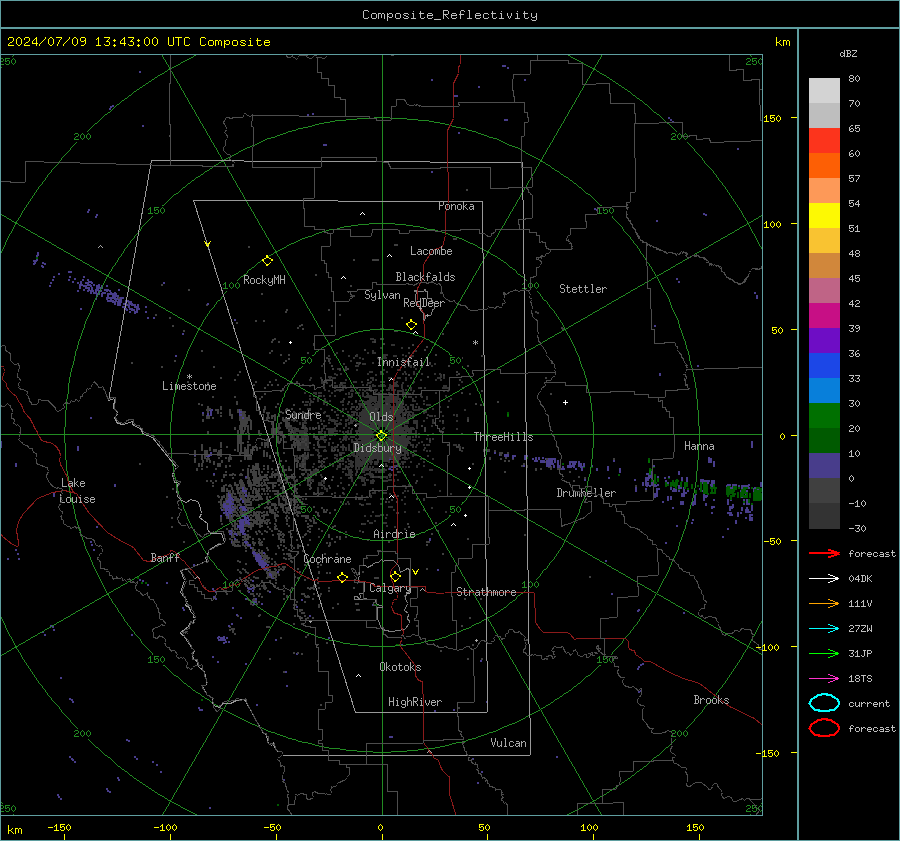Click the RockyMH label
Viewport: 900px width, 841px height.
[x=264, y=280]
